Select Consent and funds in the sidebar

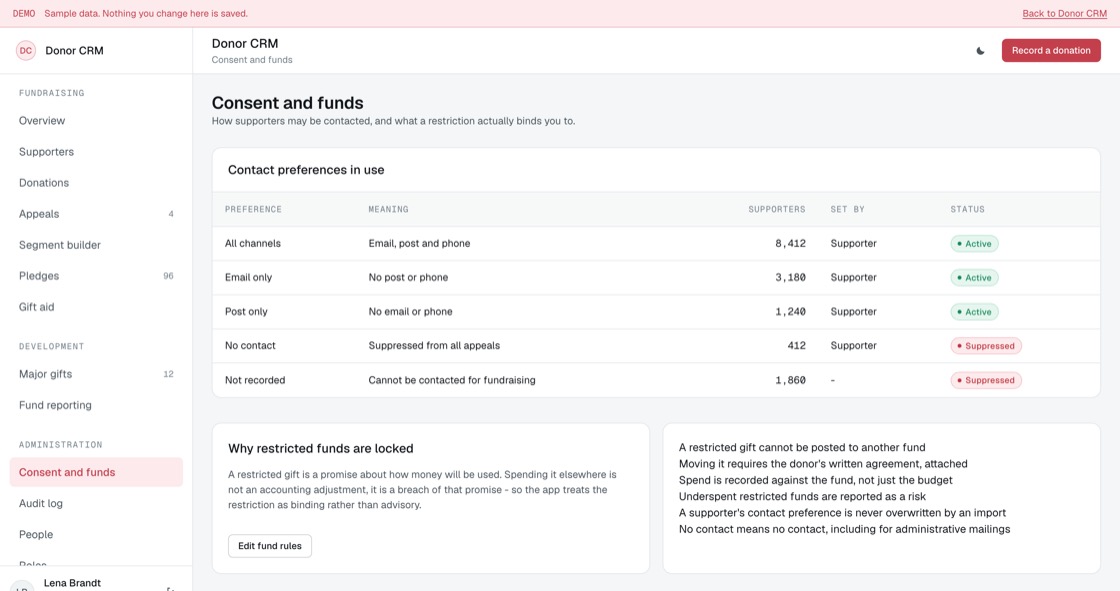96,472
